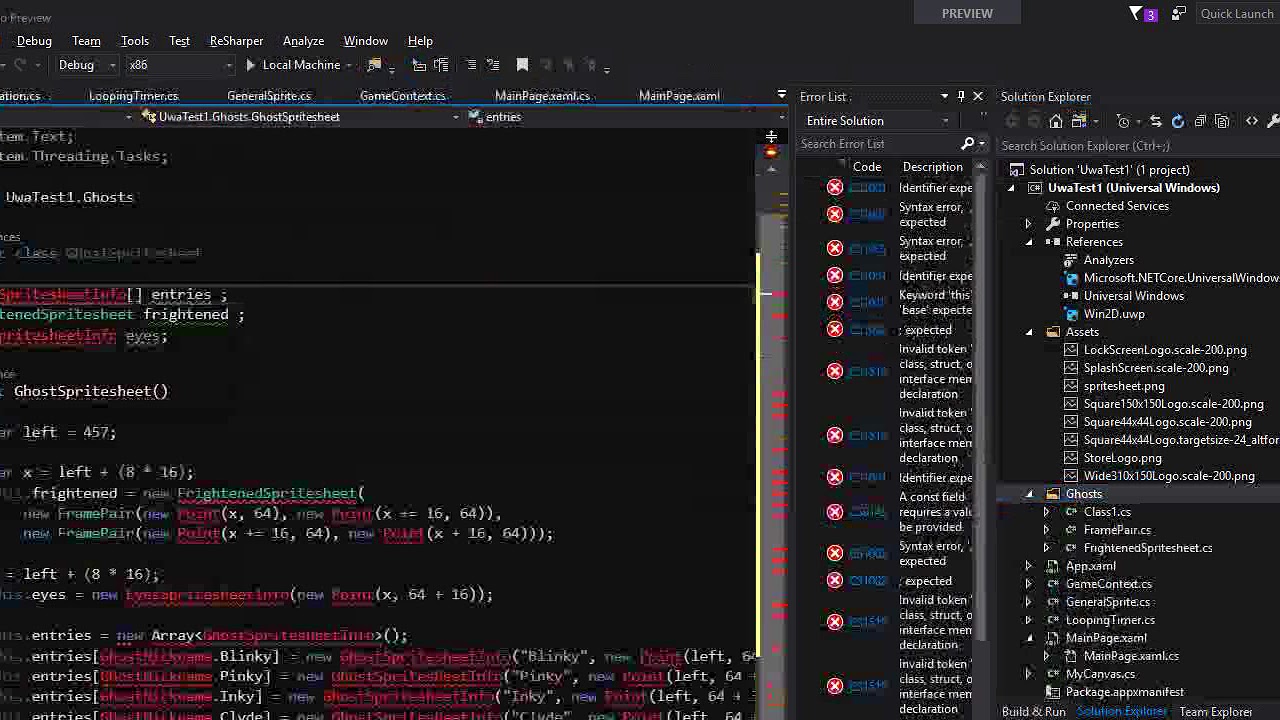Switch to Build & Run tab
The height and width of the screenshot is (720, 1280).
1034,712
